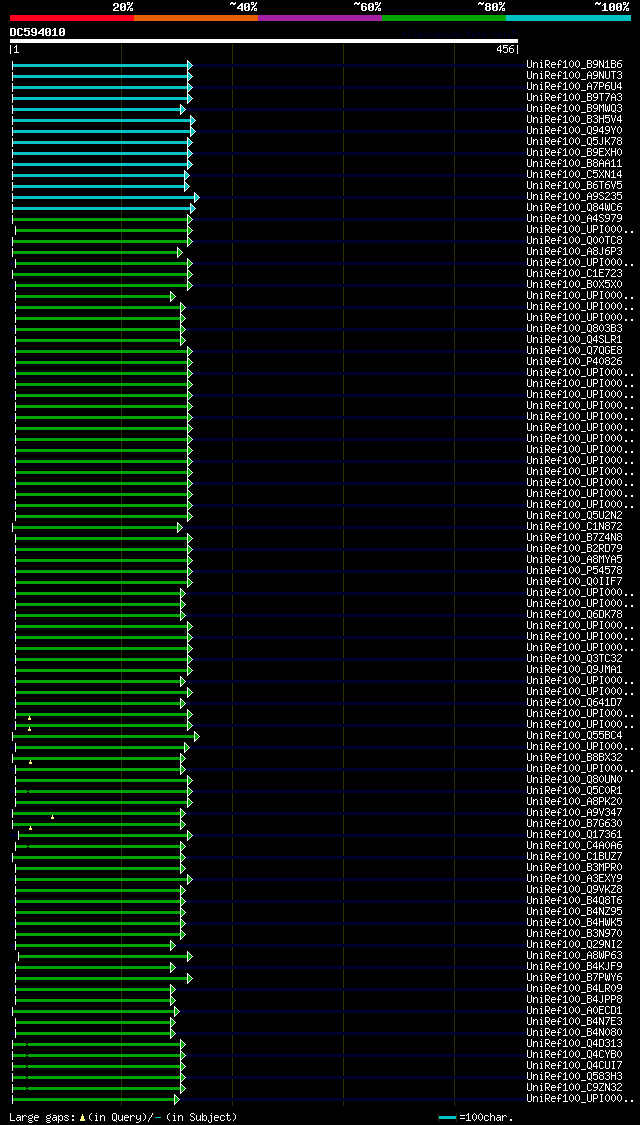The image size is (640, 1125).
Task: Click the green alignment bar for UniRef100_P40826
Action: point(101,362)
